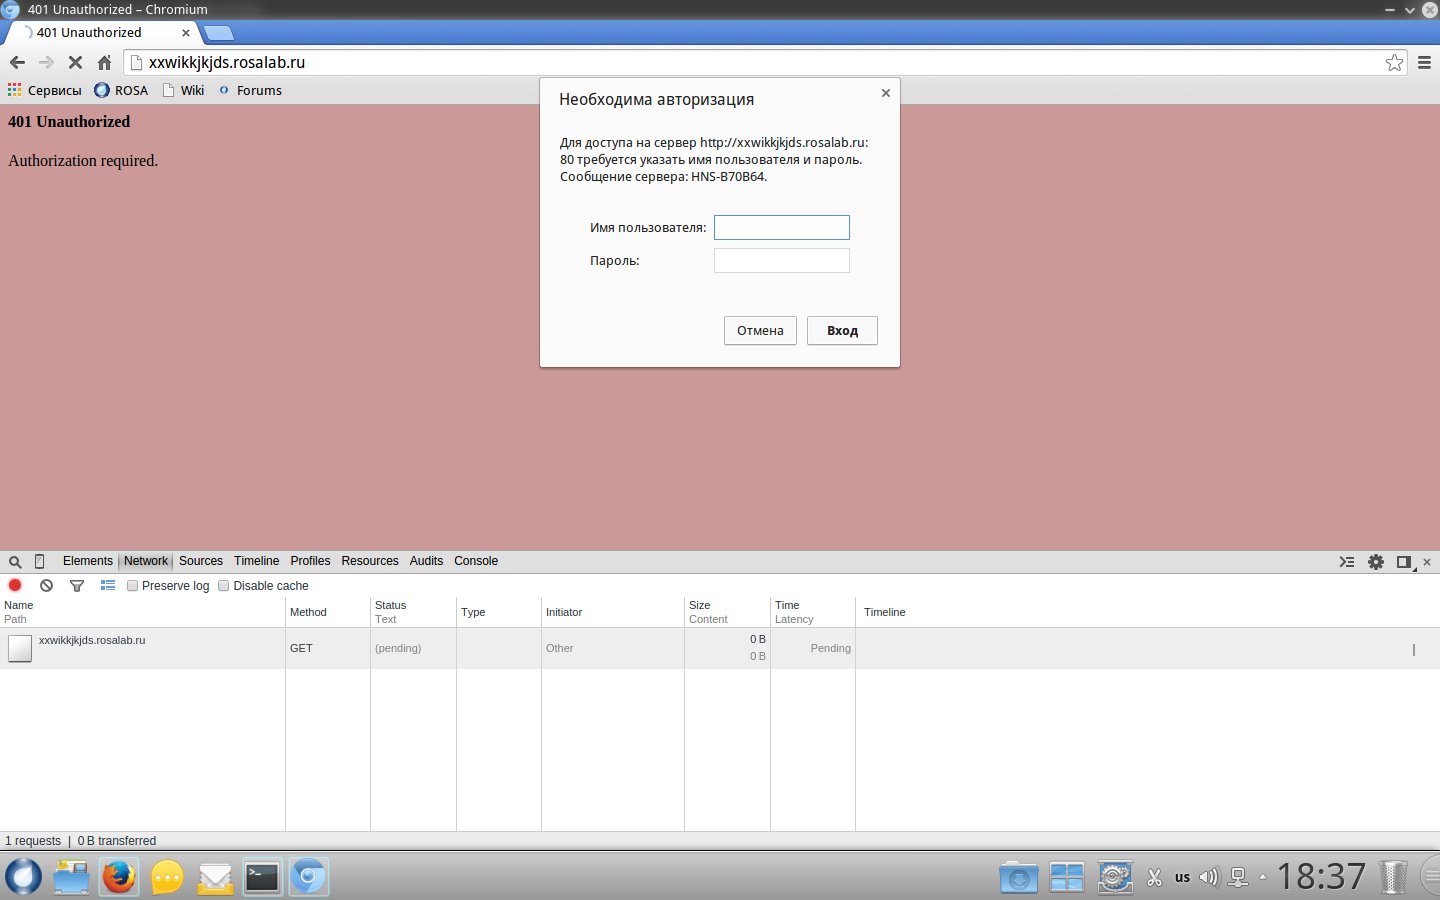Open the terminal from the taskbar
This screenshot has height=900, width=1440.
click(262, 877)
